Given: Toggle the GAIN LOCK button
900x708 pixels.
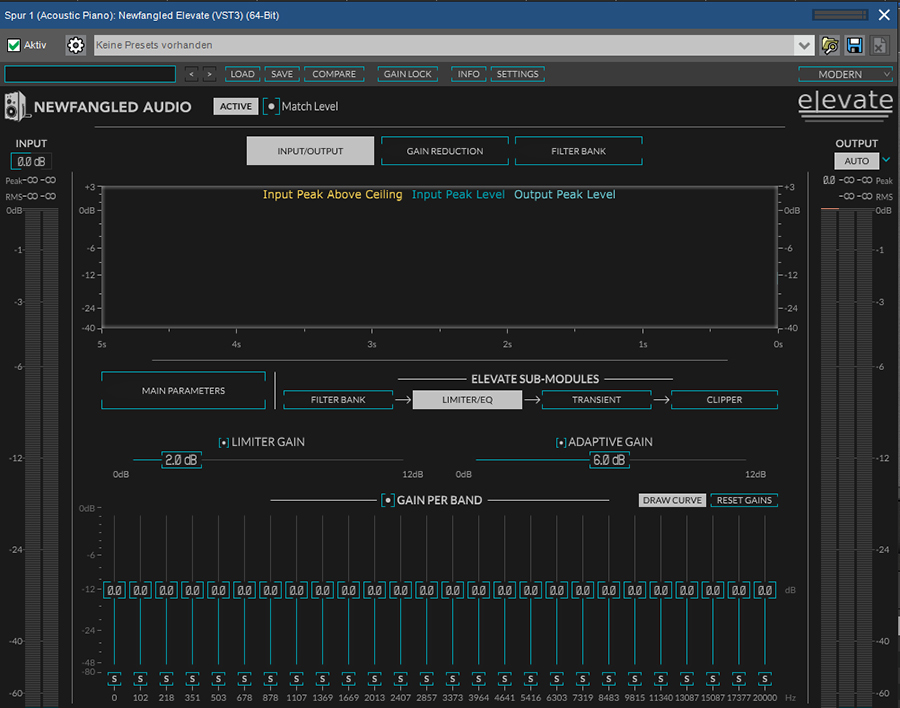Looking at the screenshot, I should (408, 74).
